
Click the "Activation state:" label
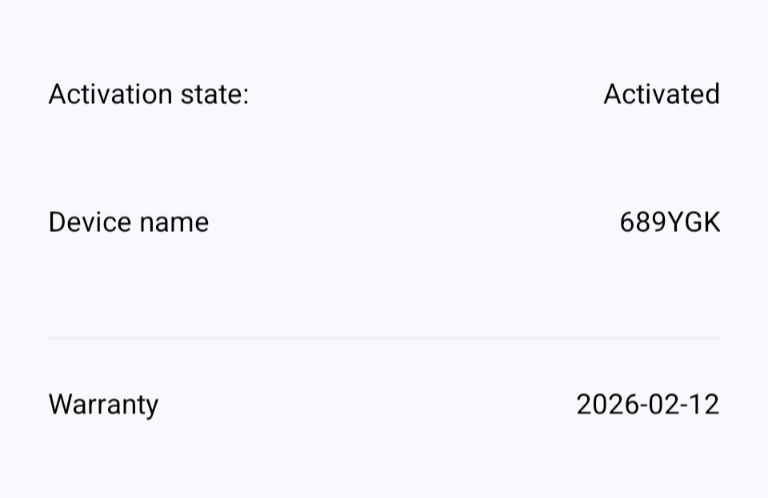(148, 94)
